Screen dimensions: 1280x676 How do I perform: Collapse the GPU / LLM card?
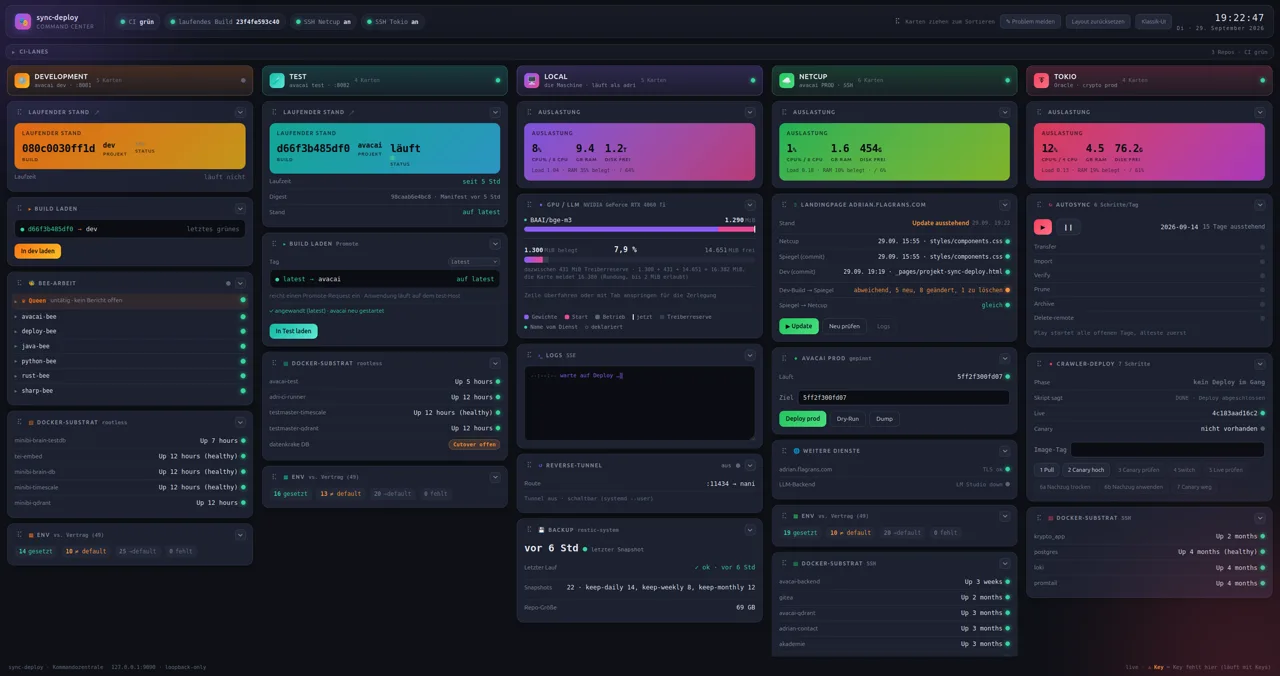click(x=750, y=204)
